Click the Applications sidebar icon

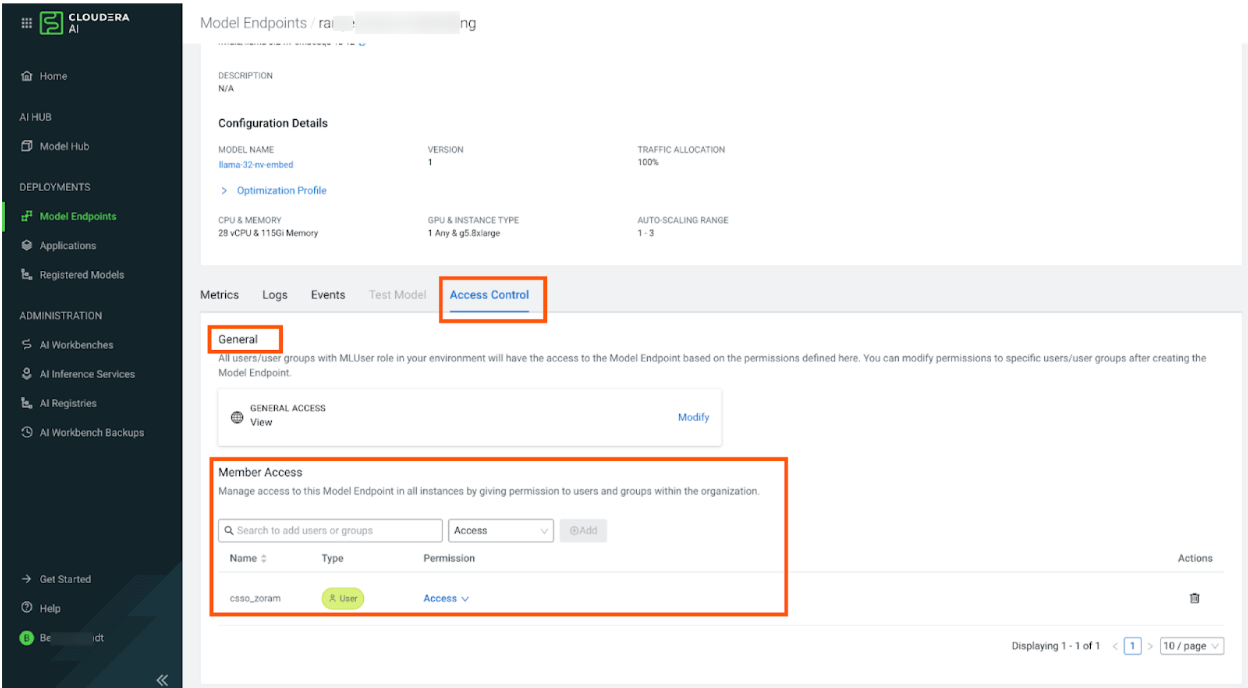(27, 246)
